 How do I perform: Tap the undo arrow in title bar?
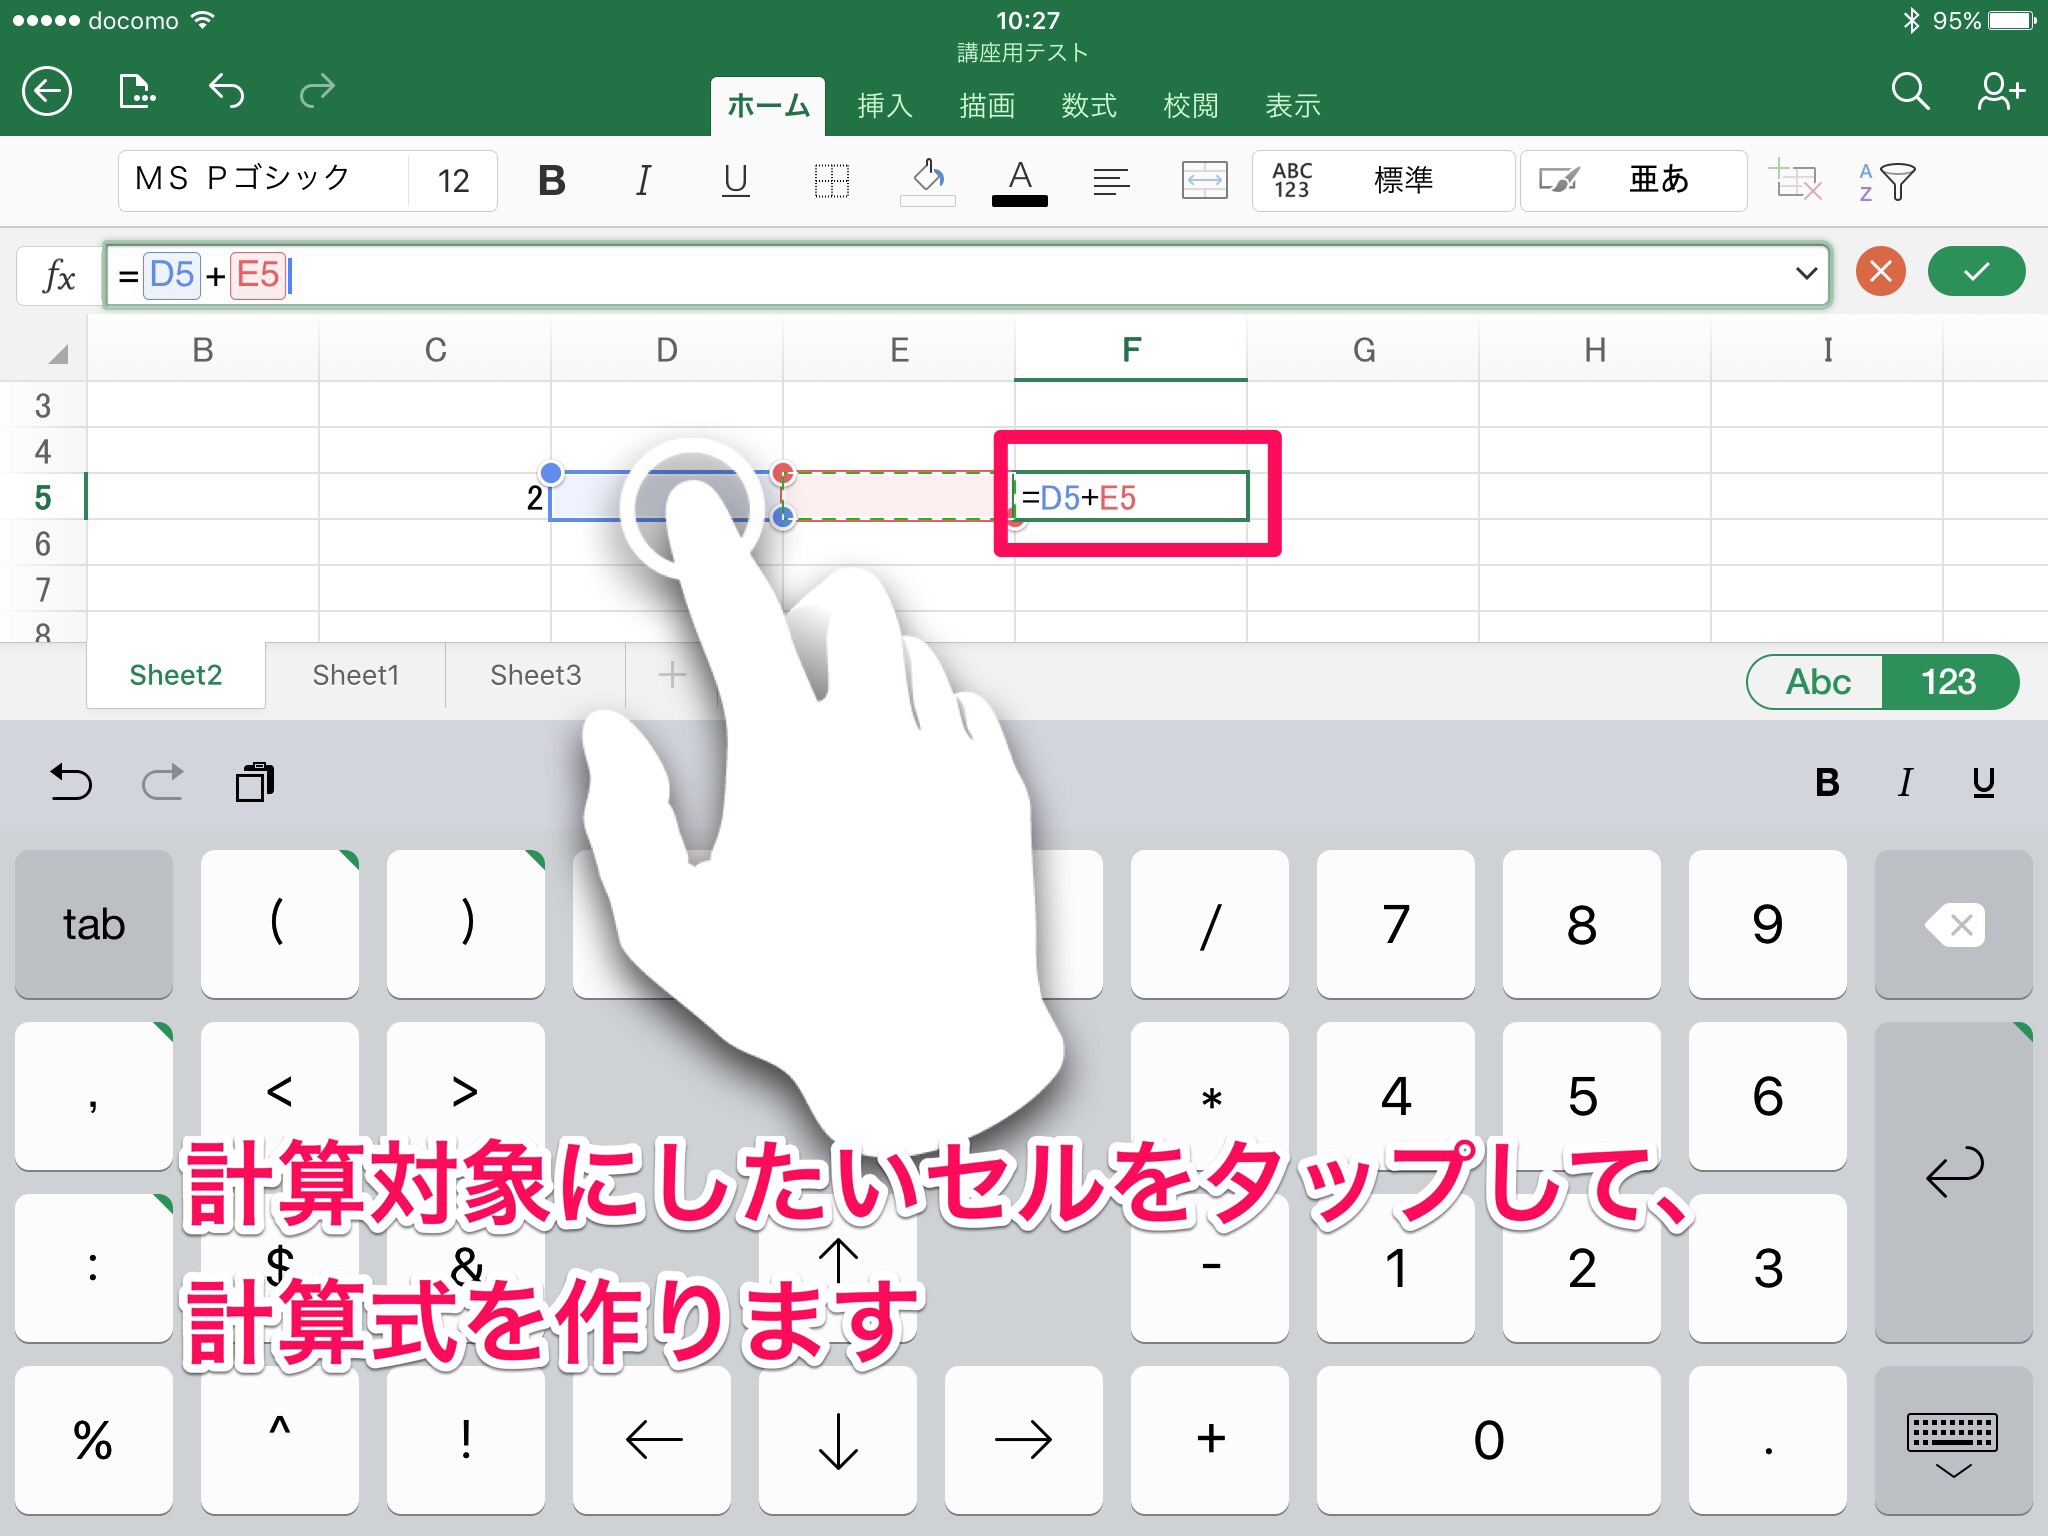[227, 92]
